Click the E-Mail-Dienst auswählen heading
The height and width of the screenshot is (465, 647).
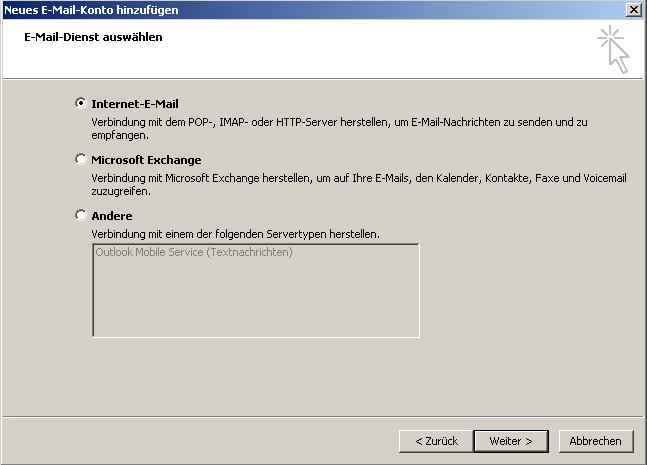(93, 37)
